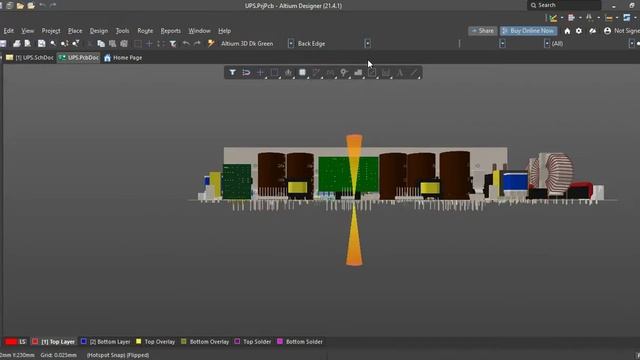640x360 pixels.
Task: Click the Align objects icon in Active Bar
Action: pos(288,73)
